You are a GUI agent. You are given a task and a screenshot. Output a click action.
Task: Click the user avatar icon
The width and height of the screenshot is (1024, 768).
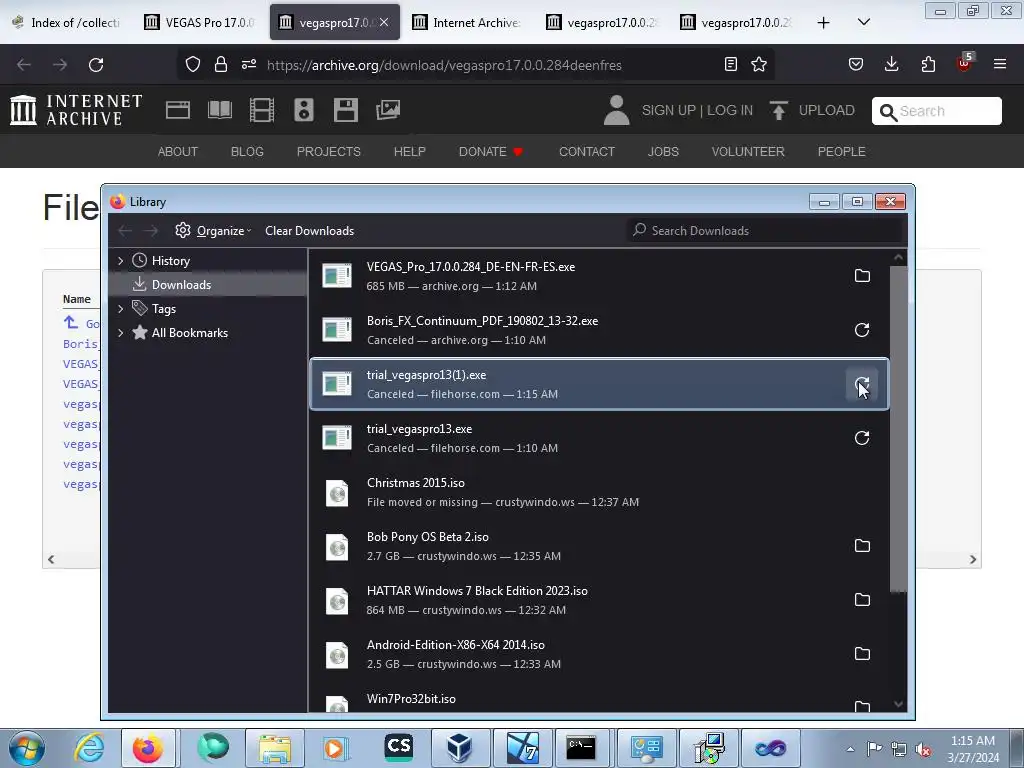click(x=616, y=110)
